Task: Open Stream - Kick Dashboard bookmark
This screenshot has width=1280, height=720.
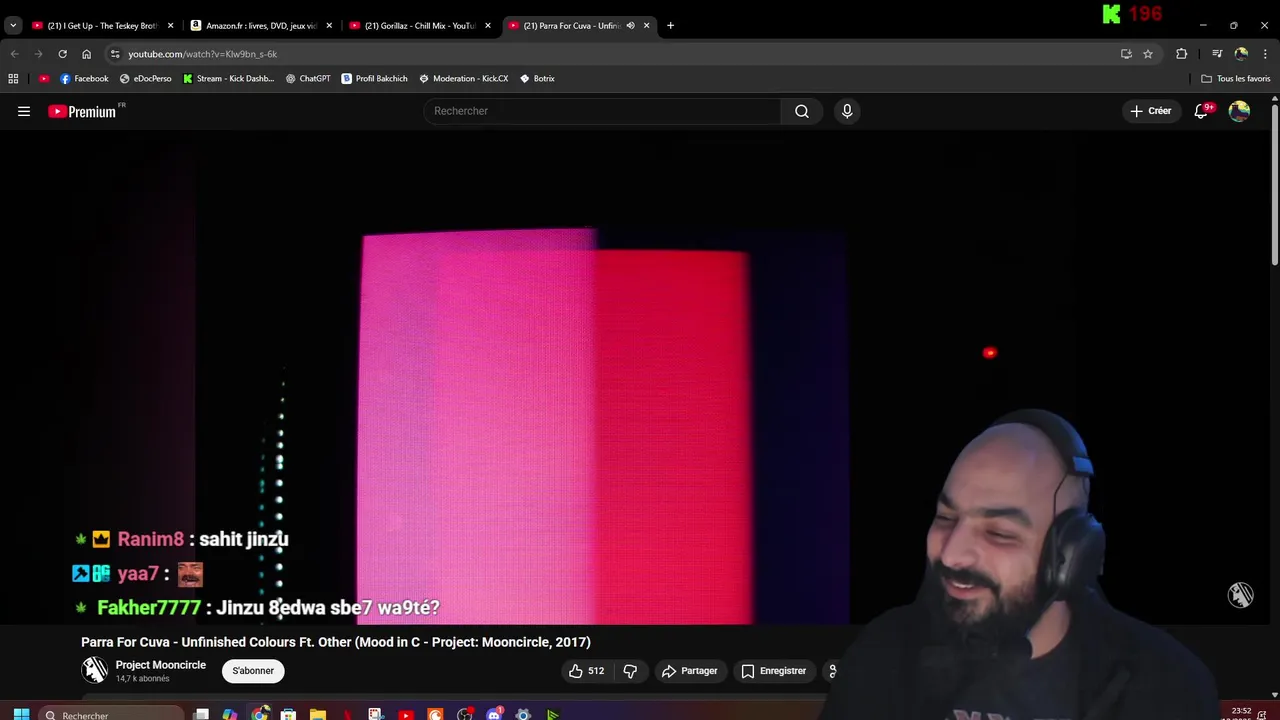Action: click(x=228, y=78)
